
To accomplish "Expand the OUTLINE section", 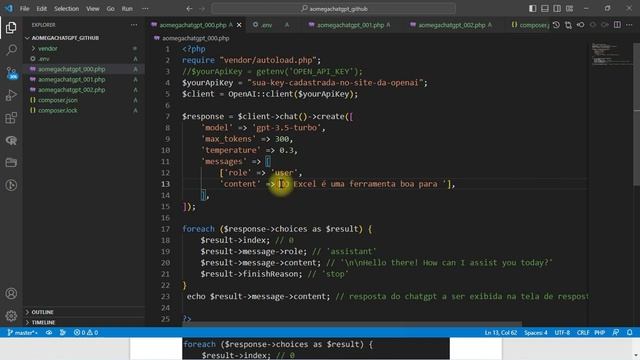I will [x=83, y=312].
